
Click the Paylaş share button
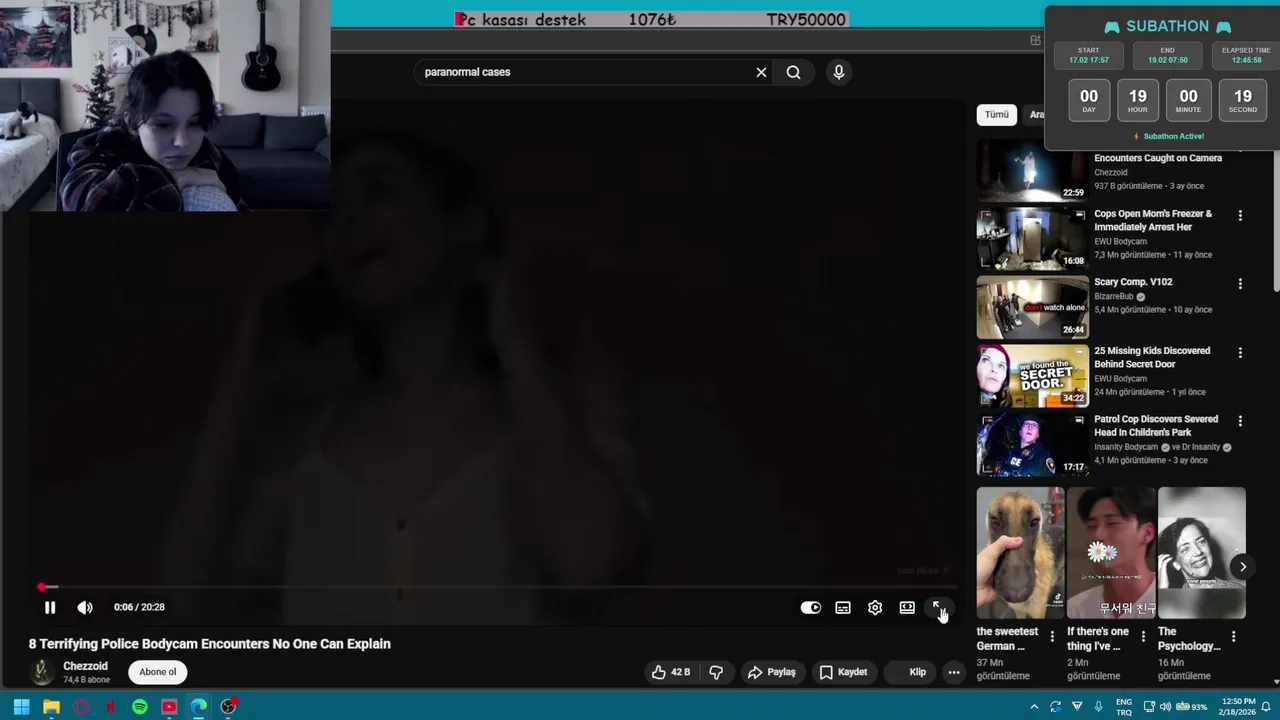click(771, 672)
